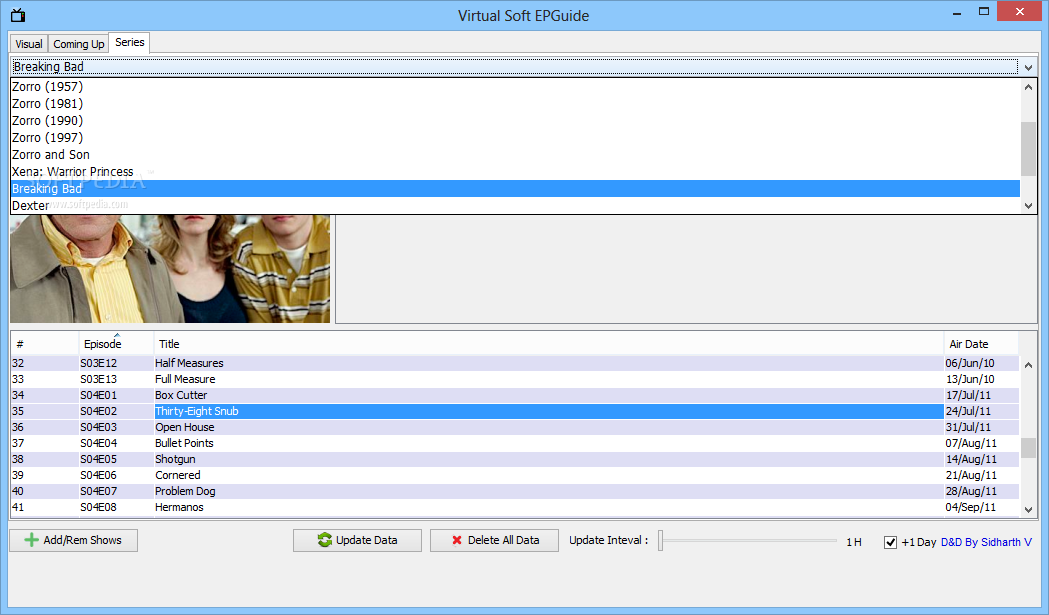Select the Cornered episode row
1049x615 pixels.
514,476
